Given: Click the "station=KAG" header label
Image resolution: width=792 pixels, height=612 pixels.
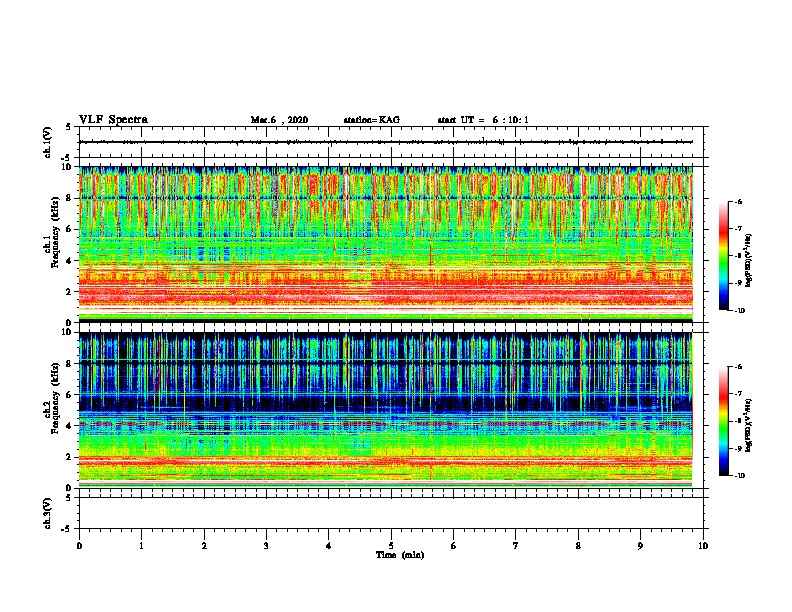Looking at the screenshot, I should [372, 120].
